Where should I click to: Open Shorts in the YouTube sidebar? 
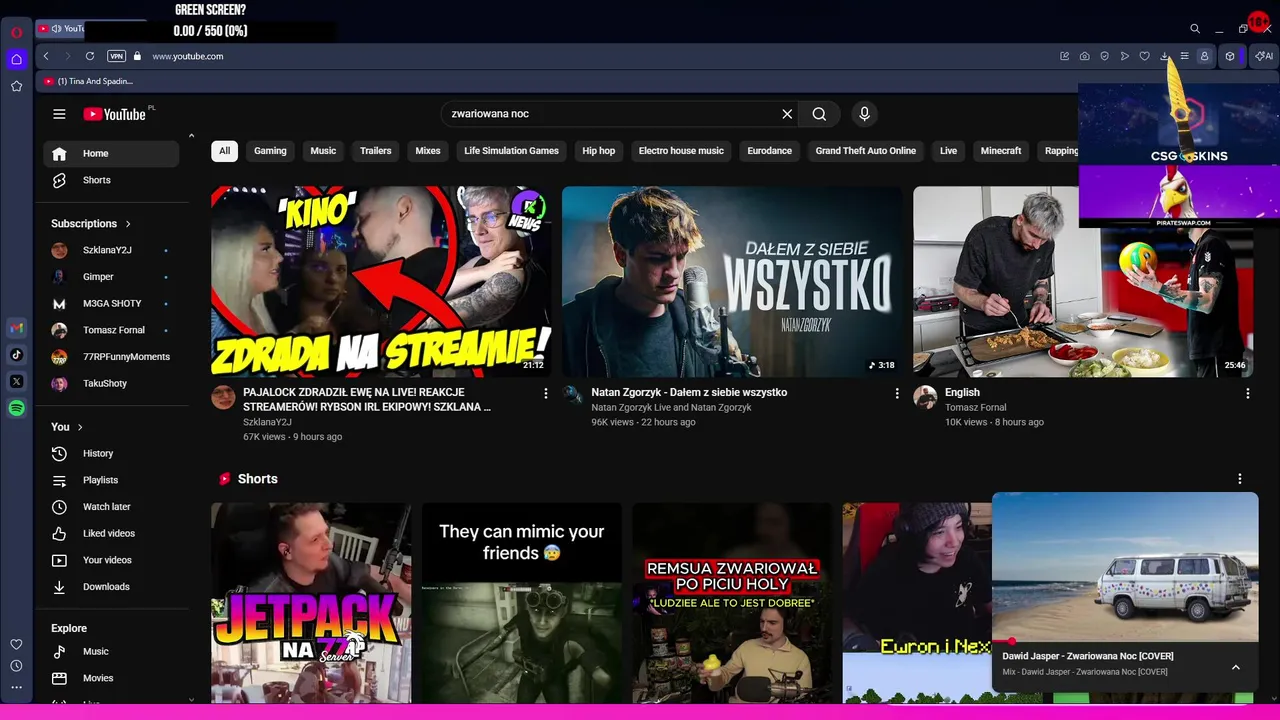(x=111, y=180)
